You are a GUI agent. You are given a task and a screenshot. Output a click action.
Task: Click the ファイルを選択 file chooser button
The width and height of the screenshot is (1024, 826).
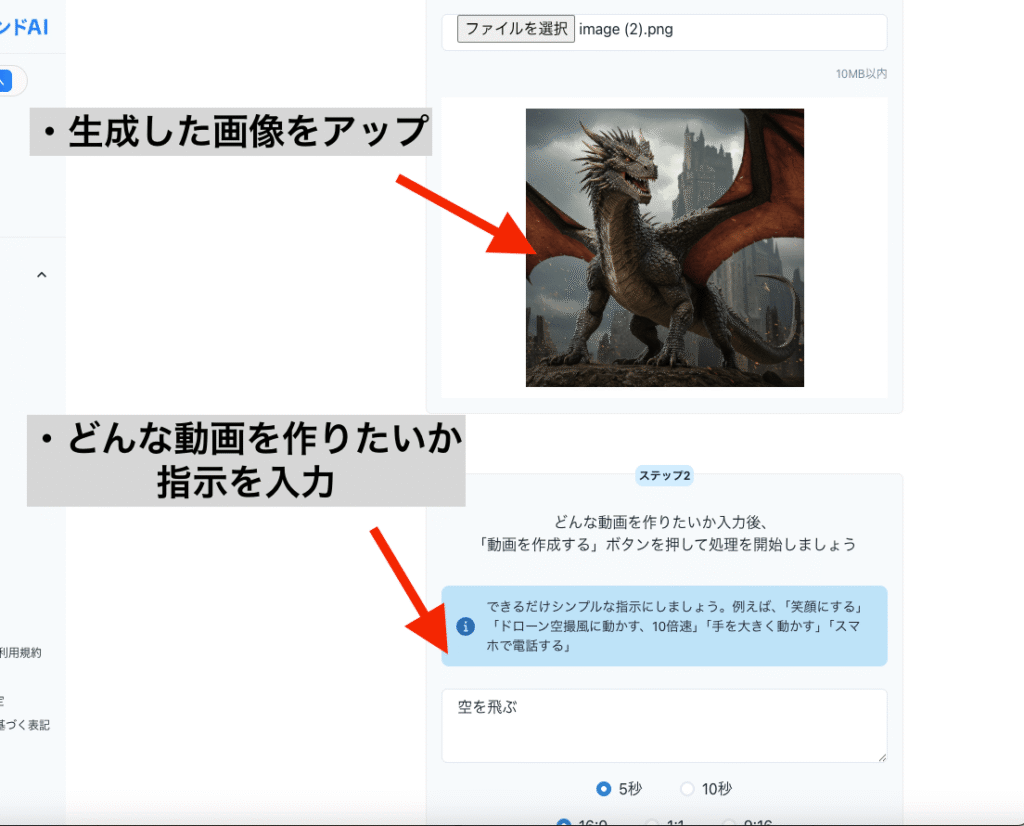tap(515, 29)
